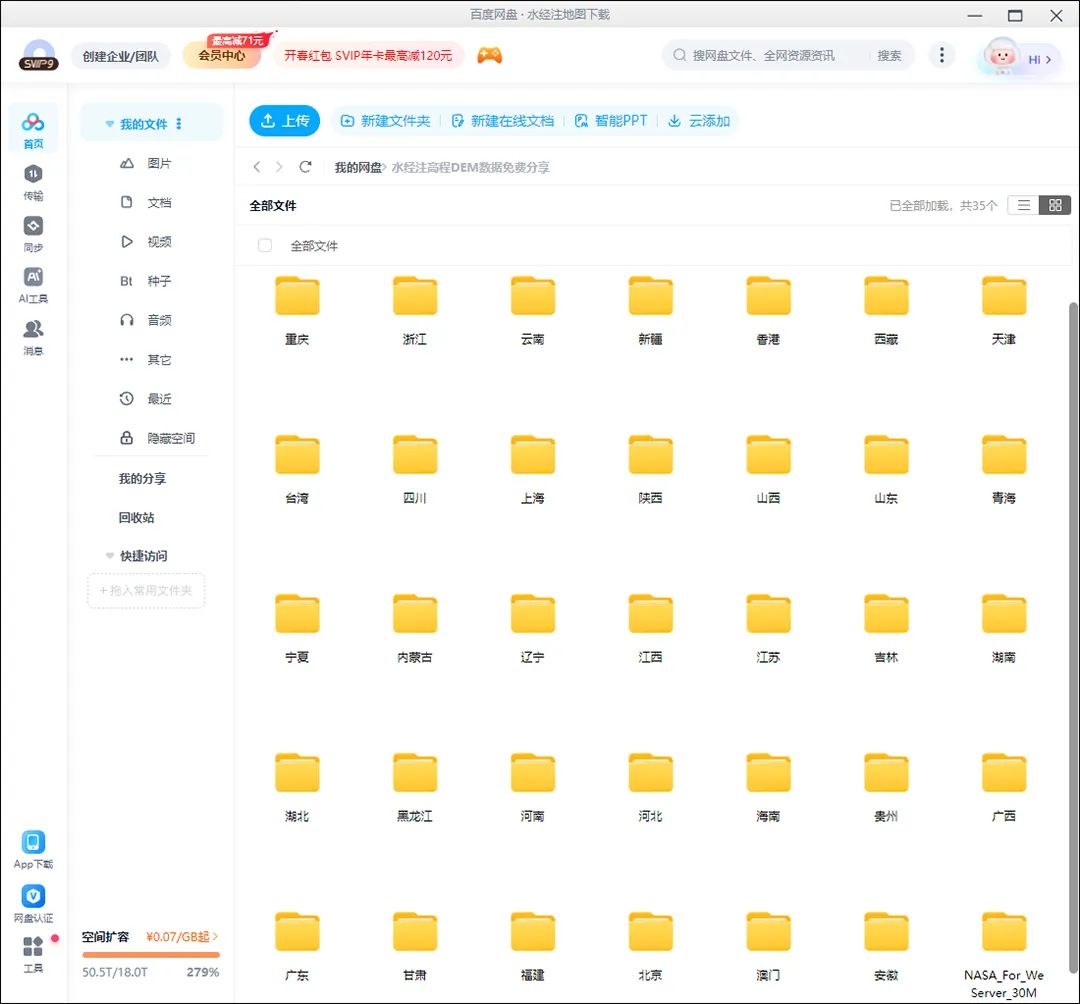The height and width of the screenshot is (1004, 1080).
Task: Select 图片 category
Action: 146,163
